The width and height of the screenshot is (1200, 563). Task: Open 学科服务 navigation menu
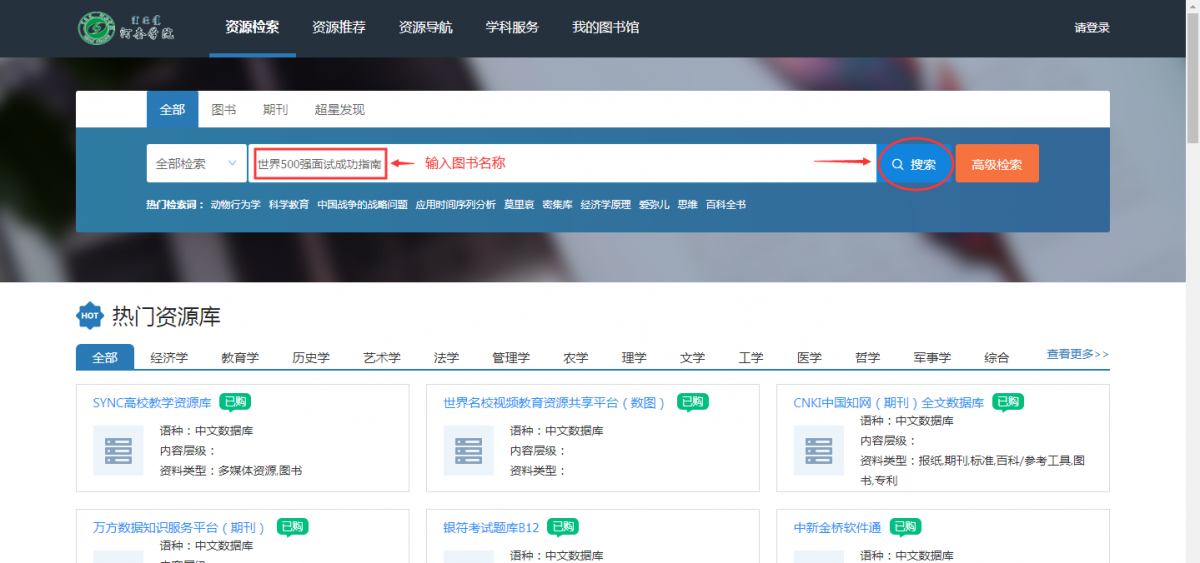pos(512,27)
